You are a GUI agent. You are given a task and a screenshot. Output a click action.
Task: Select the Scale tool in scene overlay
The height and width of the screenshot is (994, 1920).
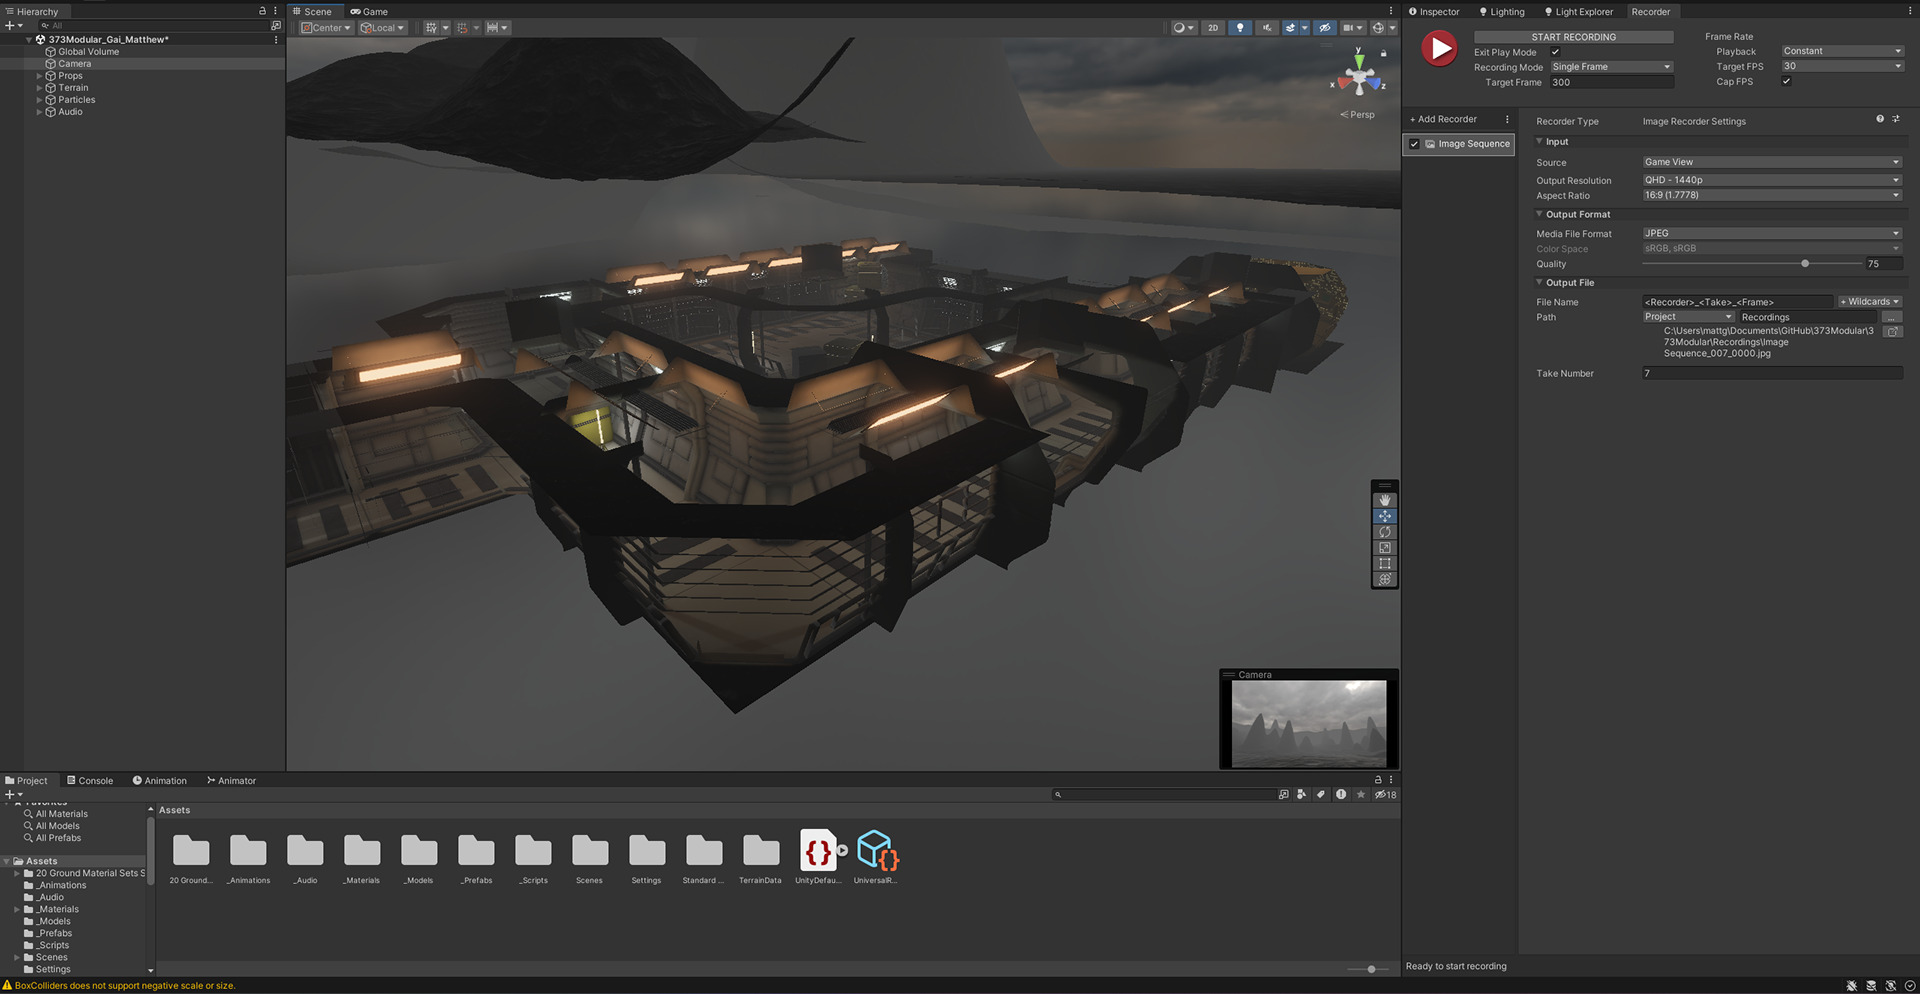1384,548
